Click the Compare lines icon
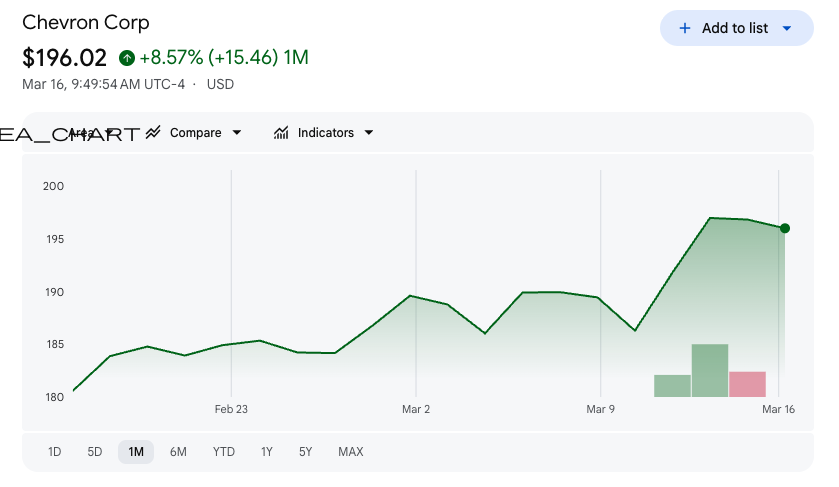The height and width of the screenshot is (487, 839). point(153,132)
